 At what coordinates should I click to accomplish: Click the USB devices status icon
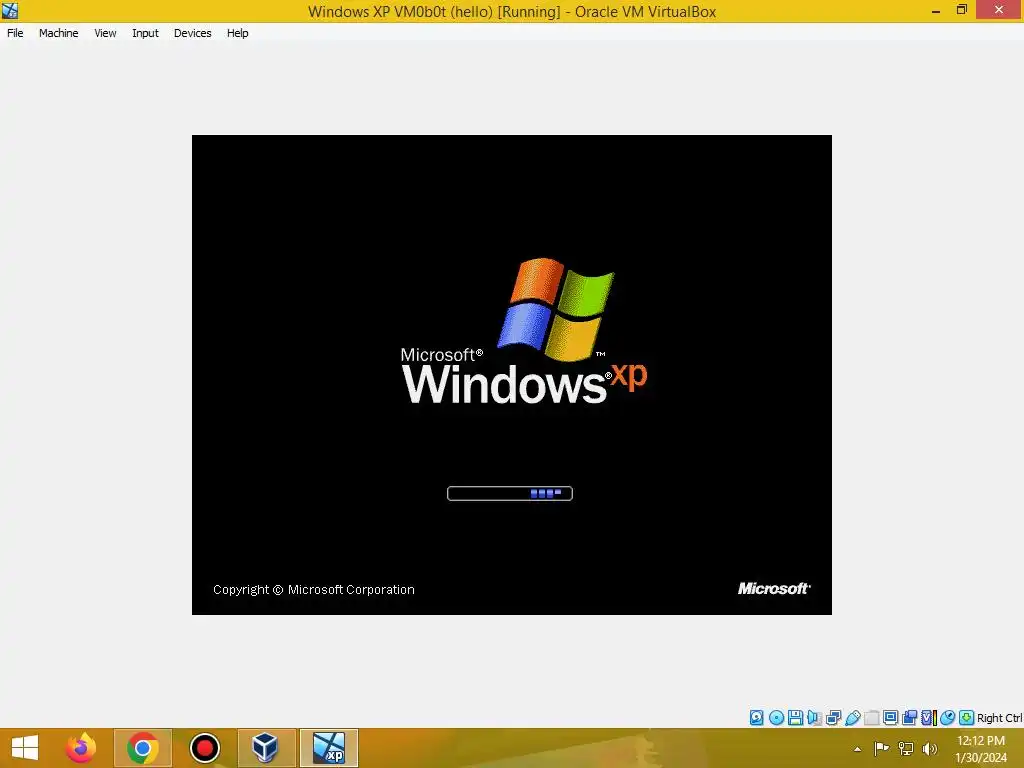coord(852,718)
